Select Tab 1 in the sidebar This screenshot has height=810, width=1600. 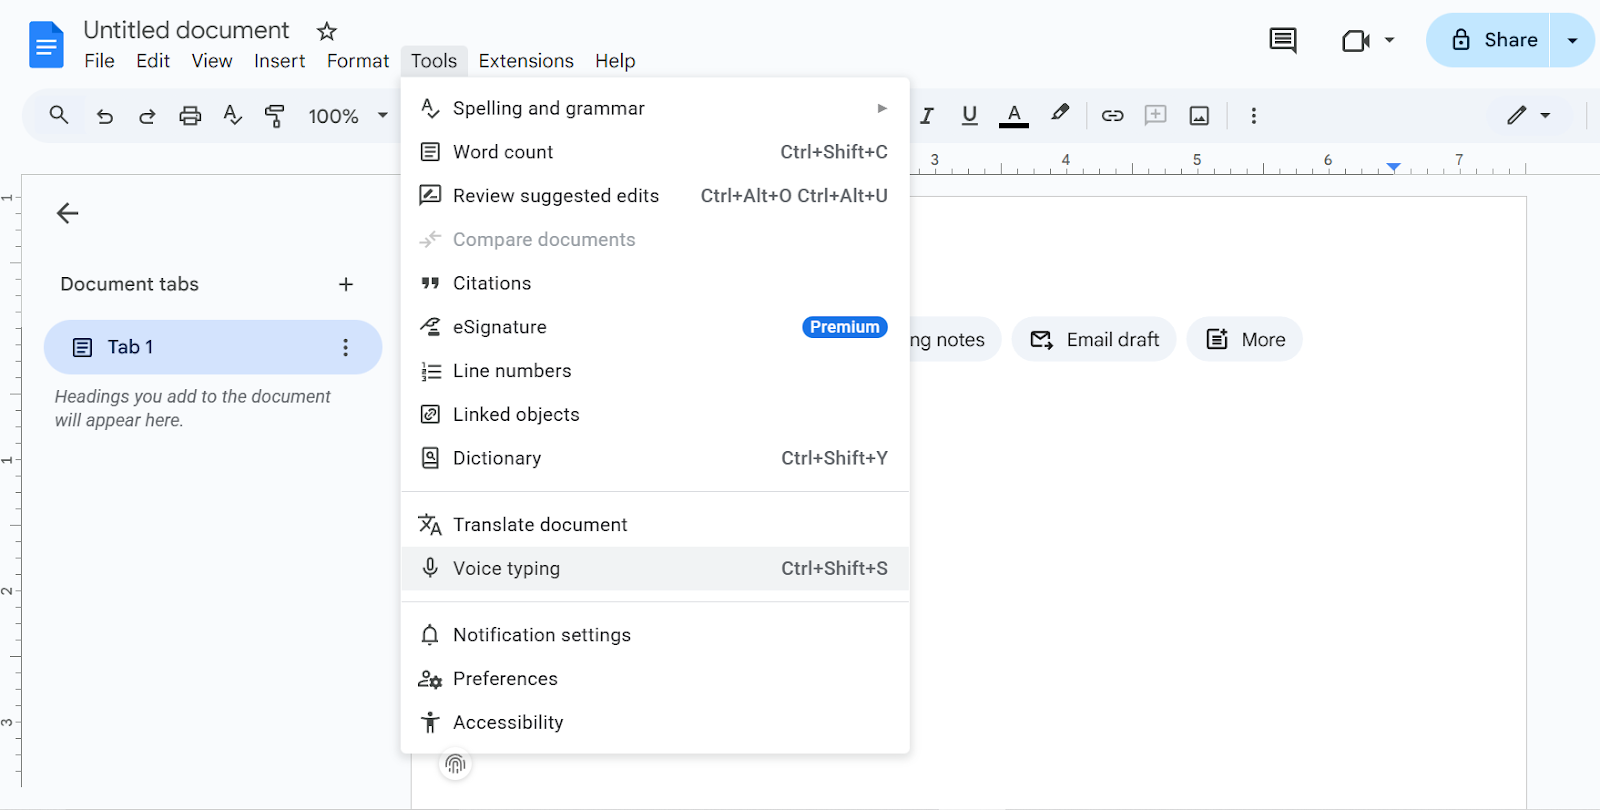[213, 347]
